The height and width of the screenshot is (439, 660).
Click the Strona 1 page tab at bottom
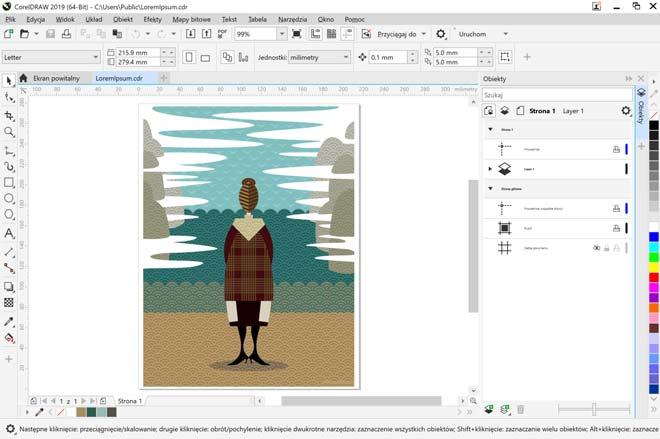coord(130,401)
